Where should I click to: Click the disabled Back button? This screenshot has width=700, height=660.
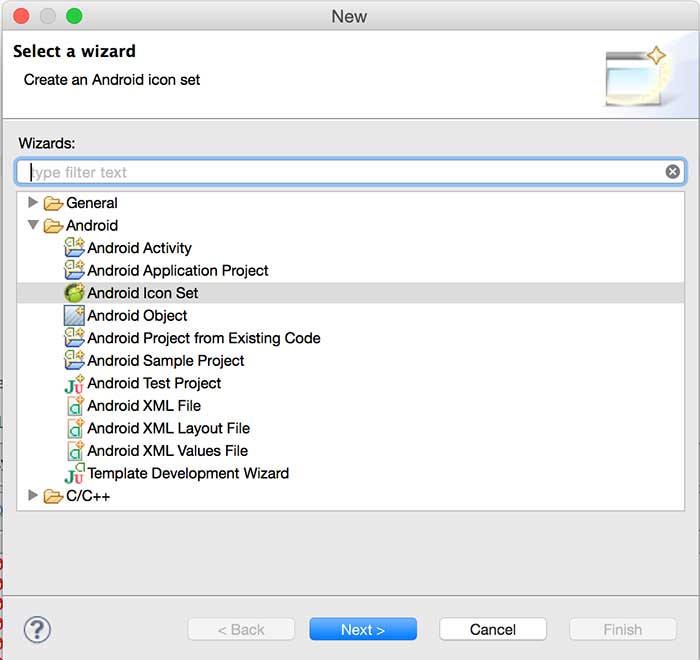click(x=241, y=629)
